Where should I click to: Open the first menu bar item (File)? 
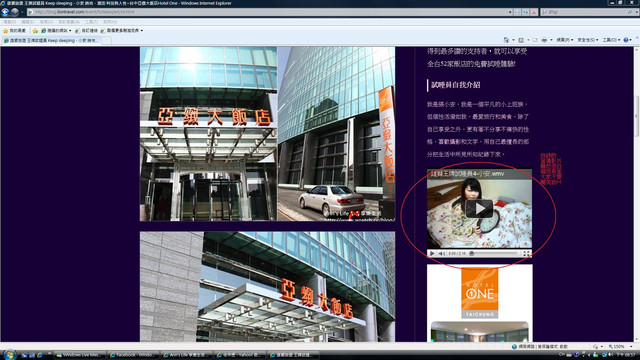pos(9,22)
